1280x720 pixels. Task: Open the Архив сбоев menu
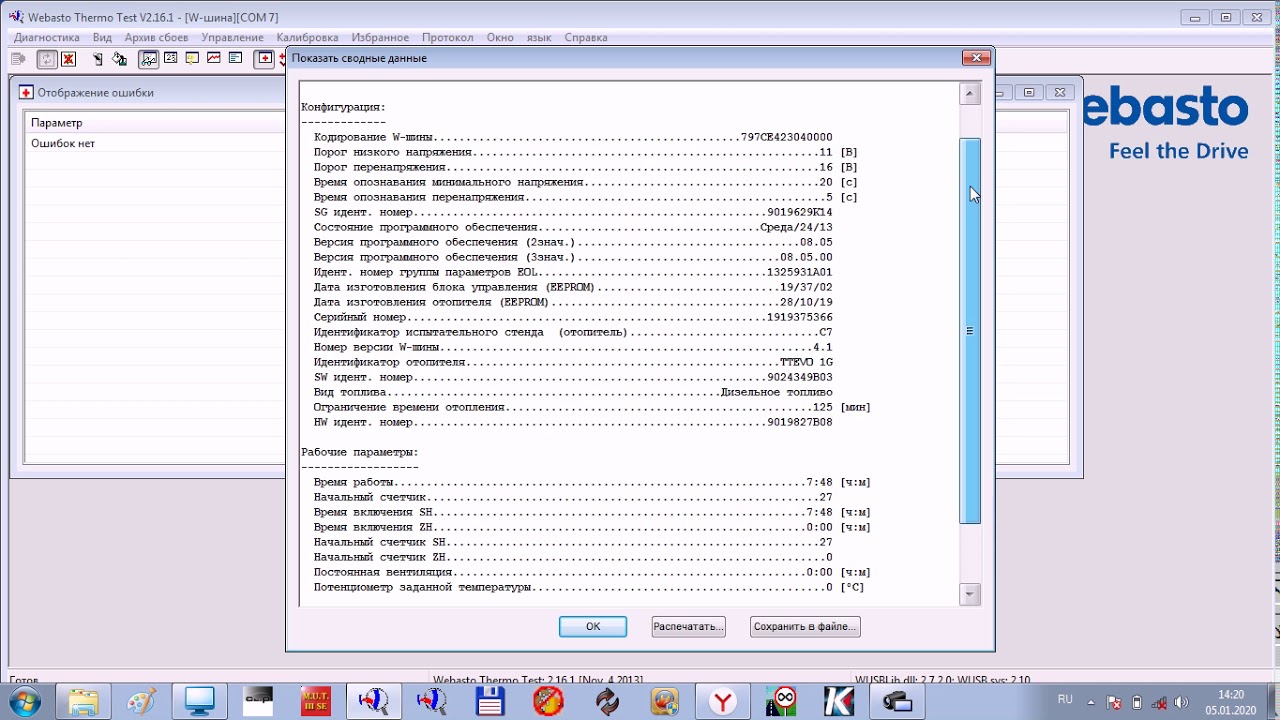coord(156,37)
